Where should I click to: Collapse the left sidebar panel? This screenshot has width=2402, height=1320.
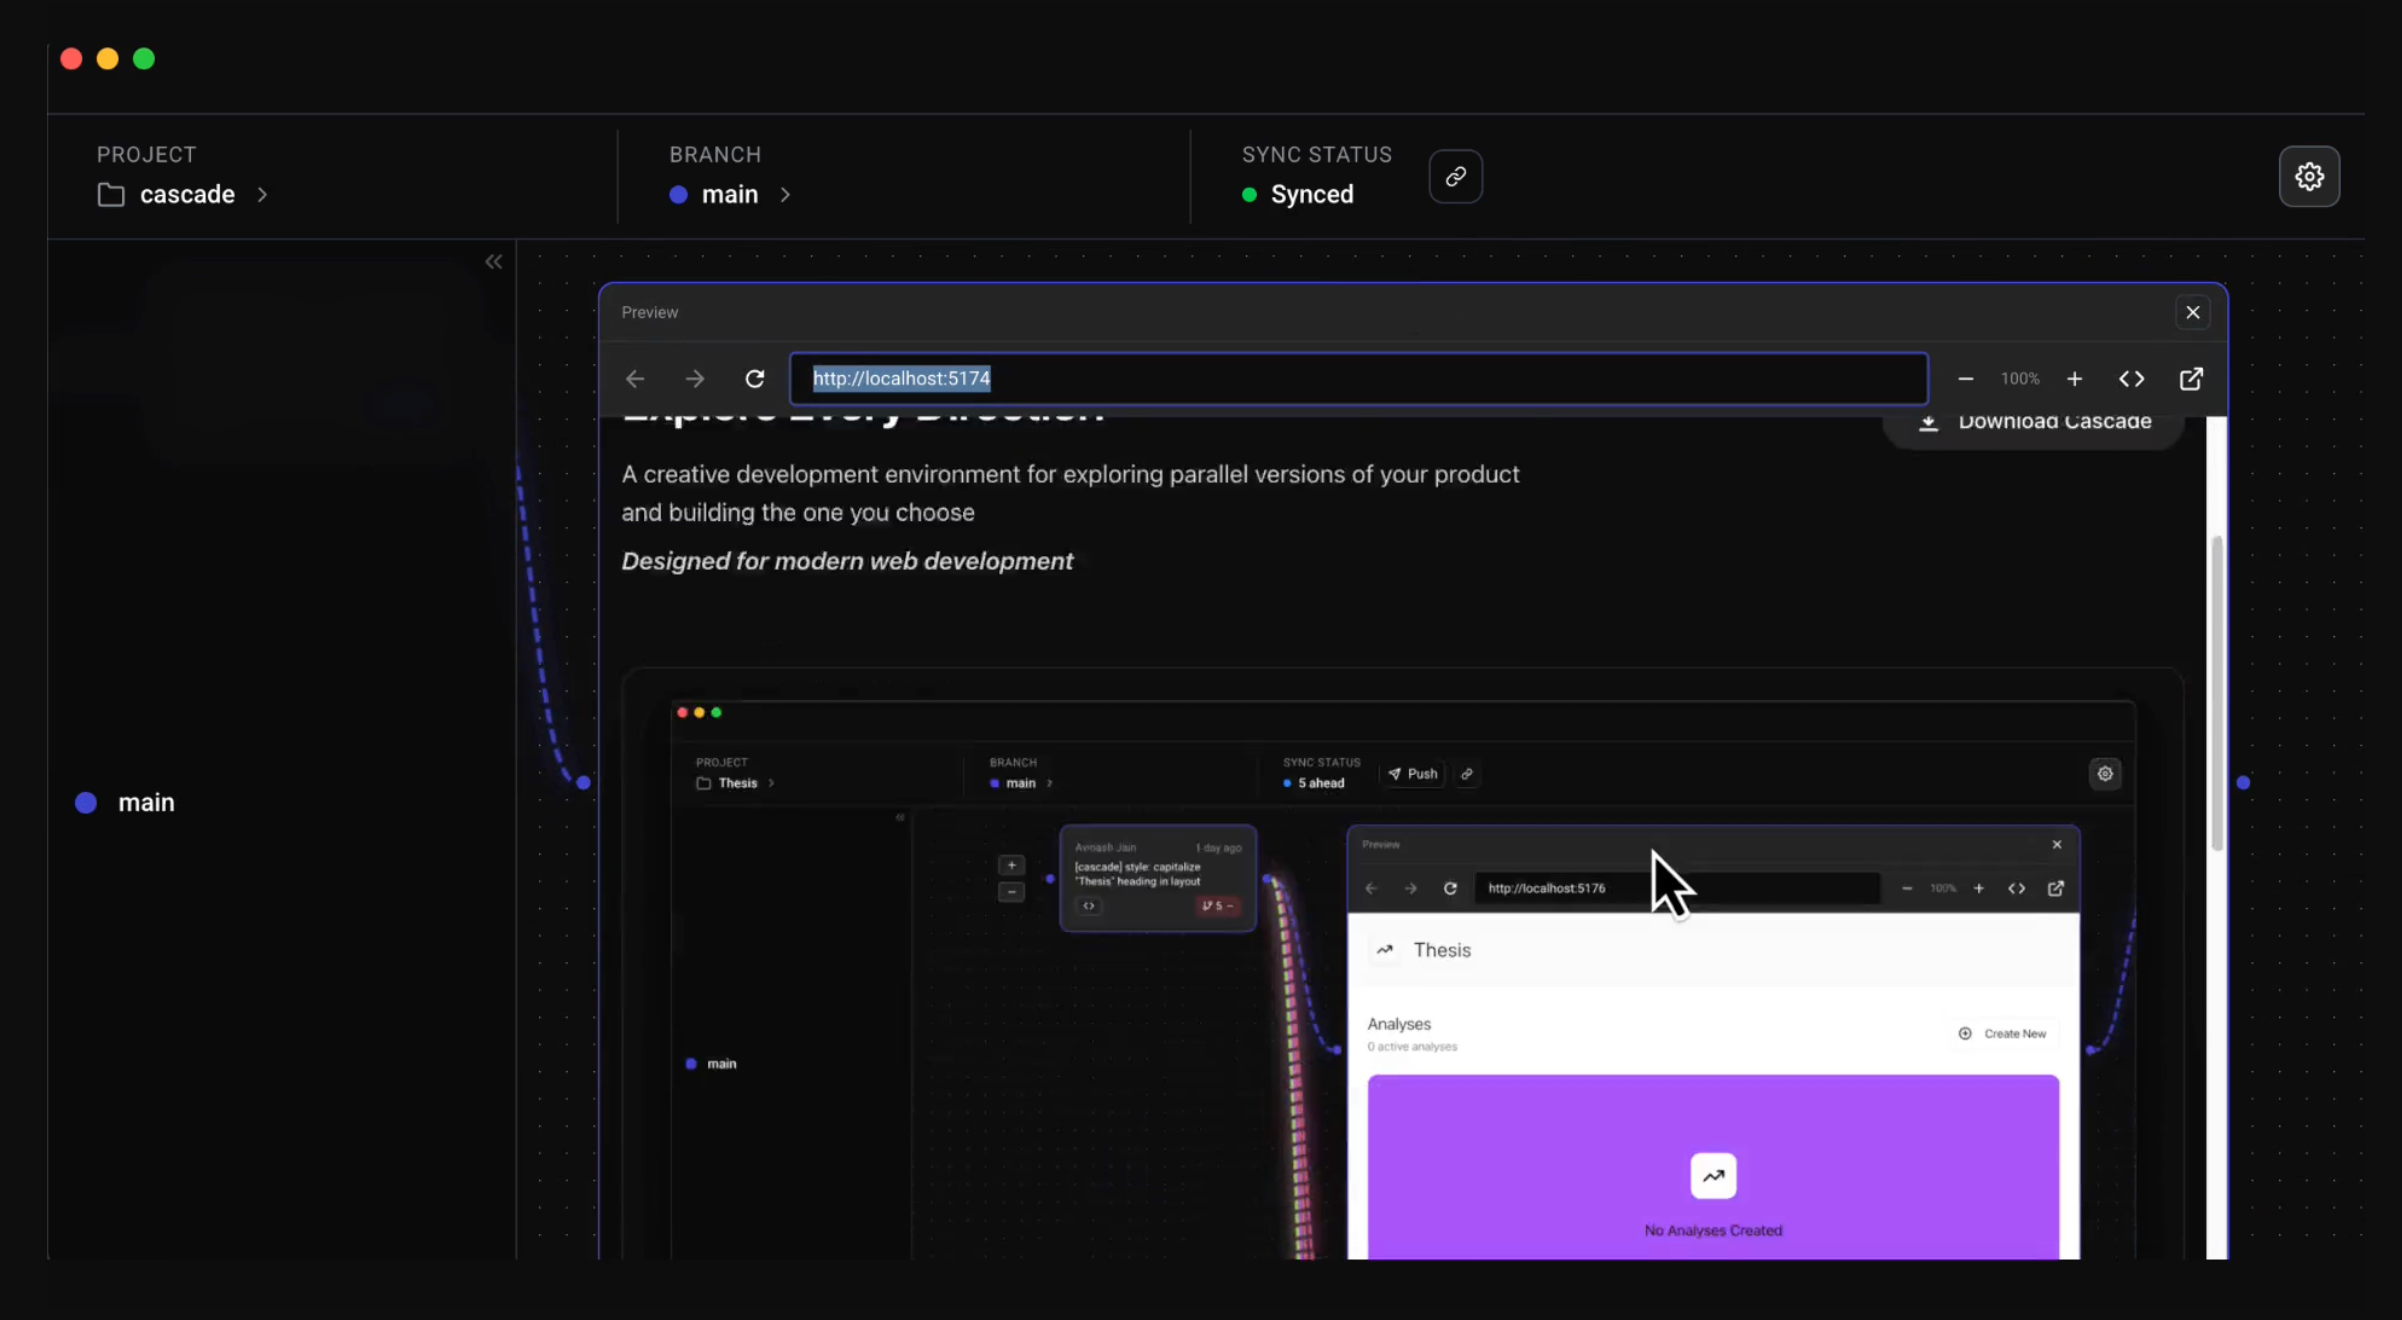(494, 262)
